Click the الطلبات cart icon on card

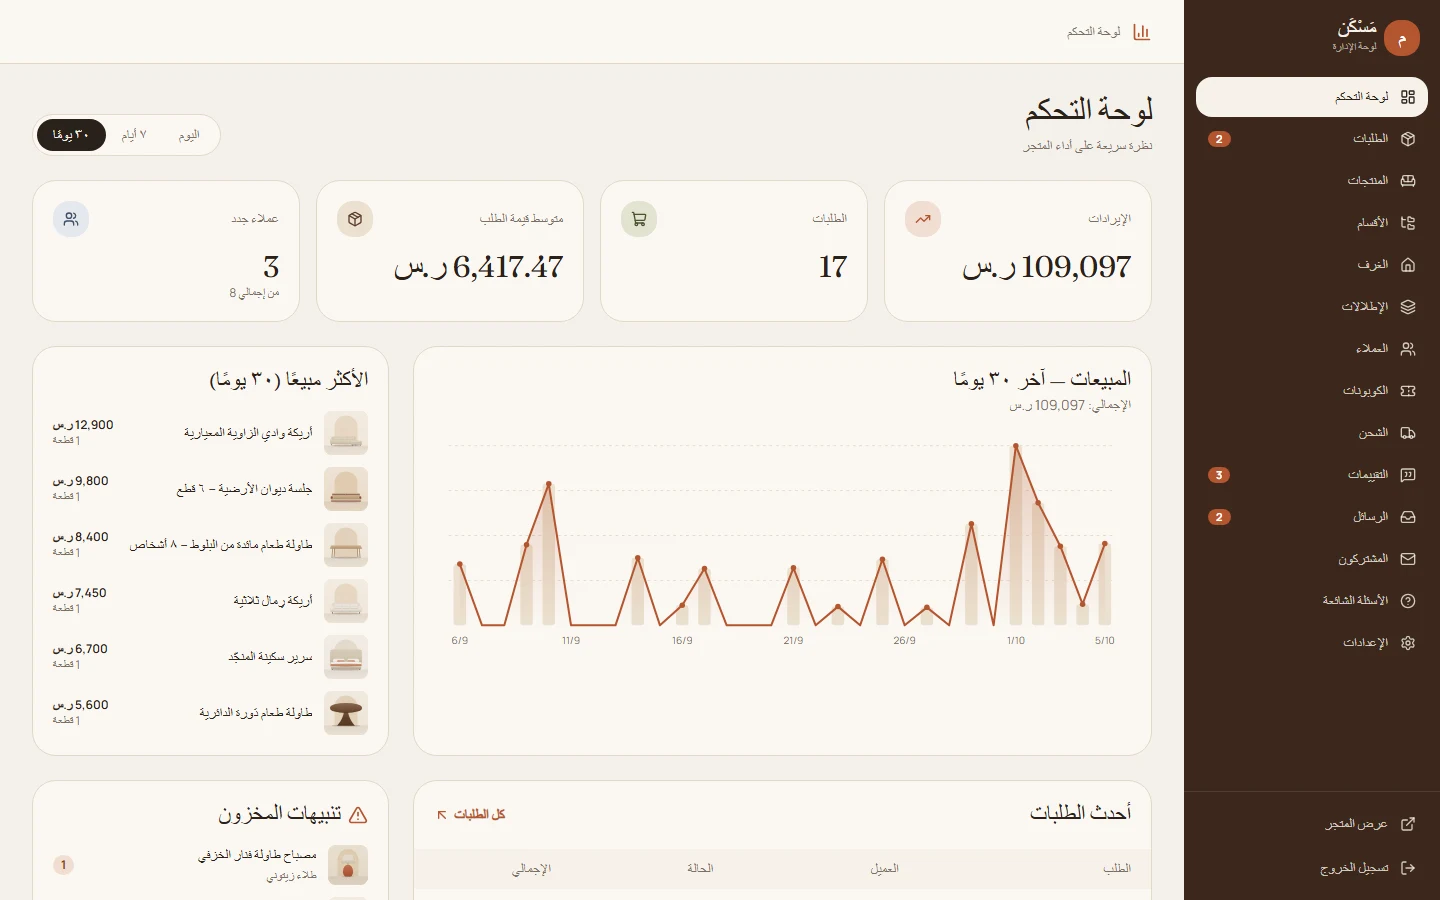639,219
